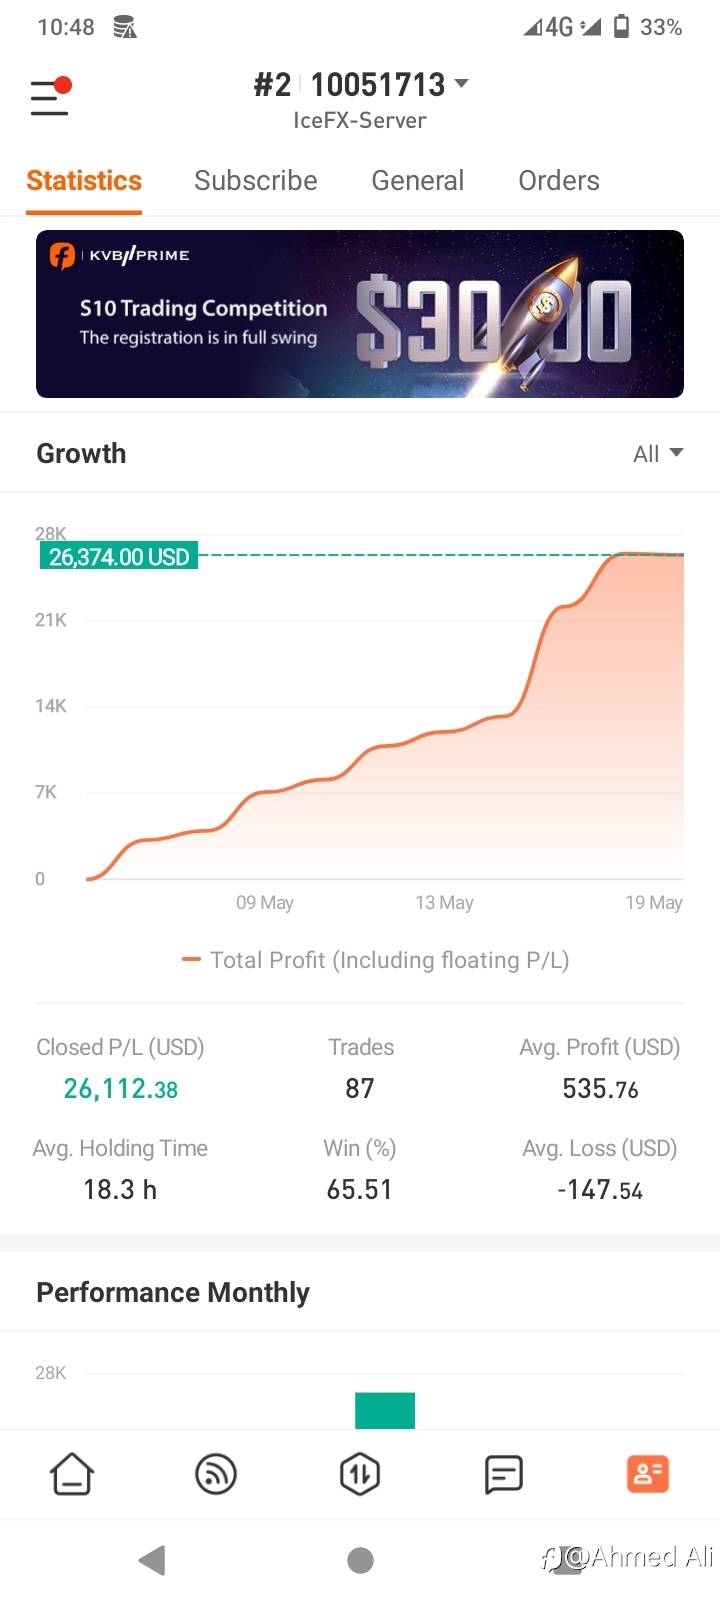Open the hamburger menu with notification dot
720x1600 pixels.
(x=50, y=97)
